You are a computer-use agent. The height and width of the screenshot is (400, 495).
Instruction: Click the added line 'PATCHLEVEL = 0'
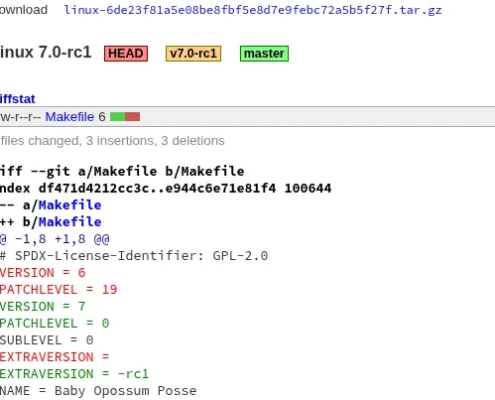[55, 323]
